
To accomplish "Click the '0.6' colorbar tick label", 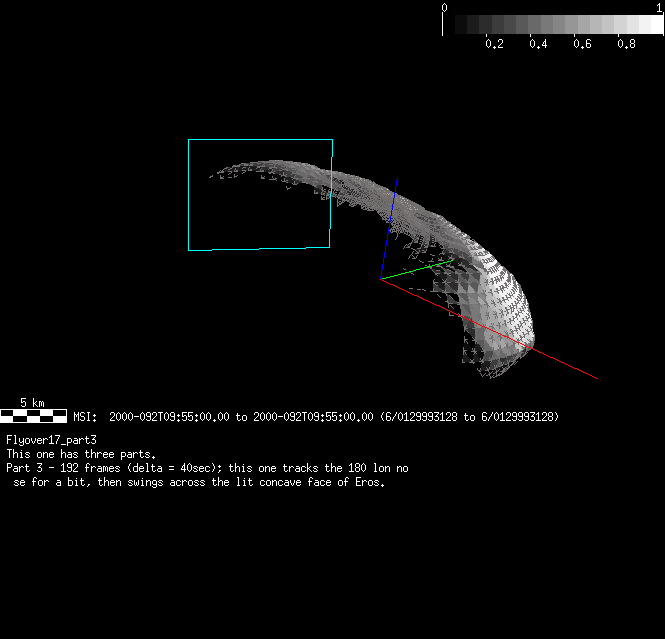I will point(582,44).
